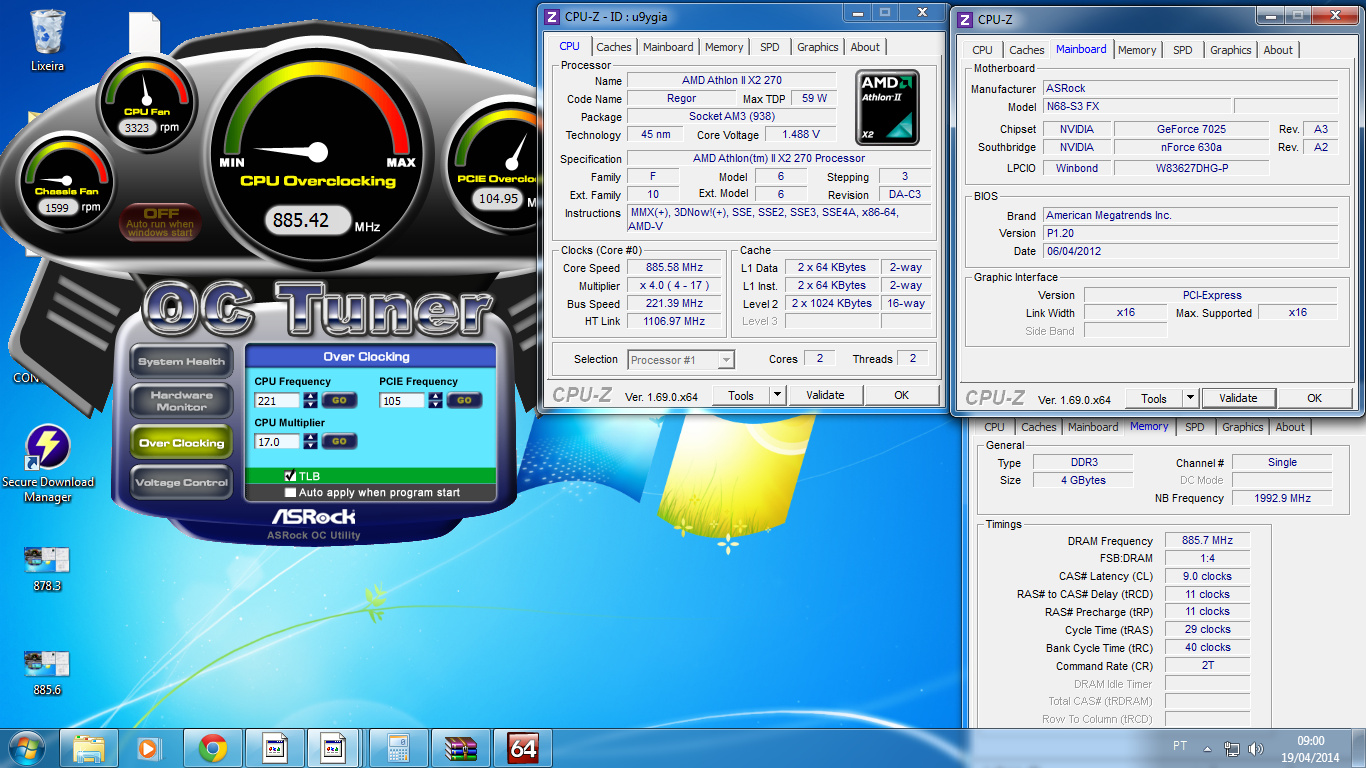This screenshot has width=1366, height=768.
Task: Open Google Chrome from the taskbar
Action: 211,748
